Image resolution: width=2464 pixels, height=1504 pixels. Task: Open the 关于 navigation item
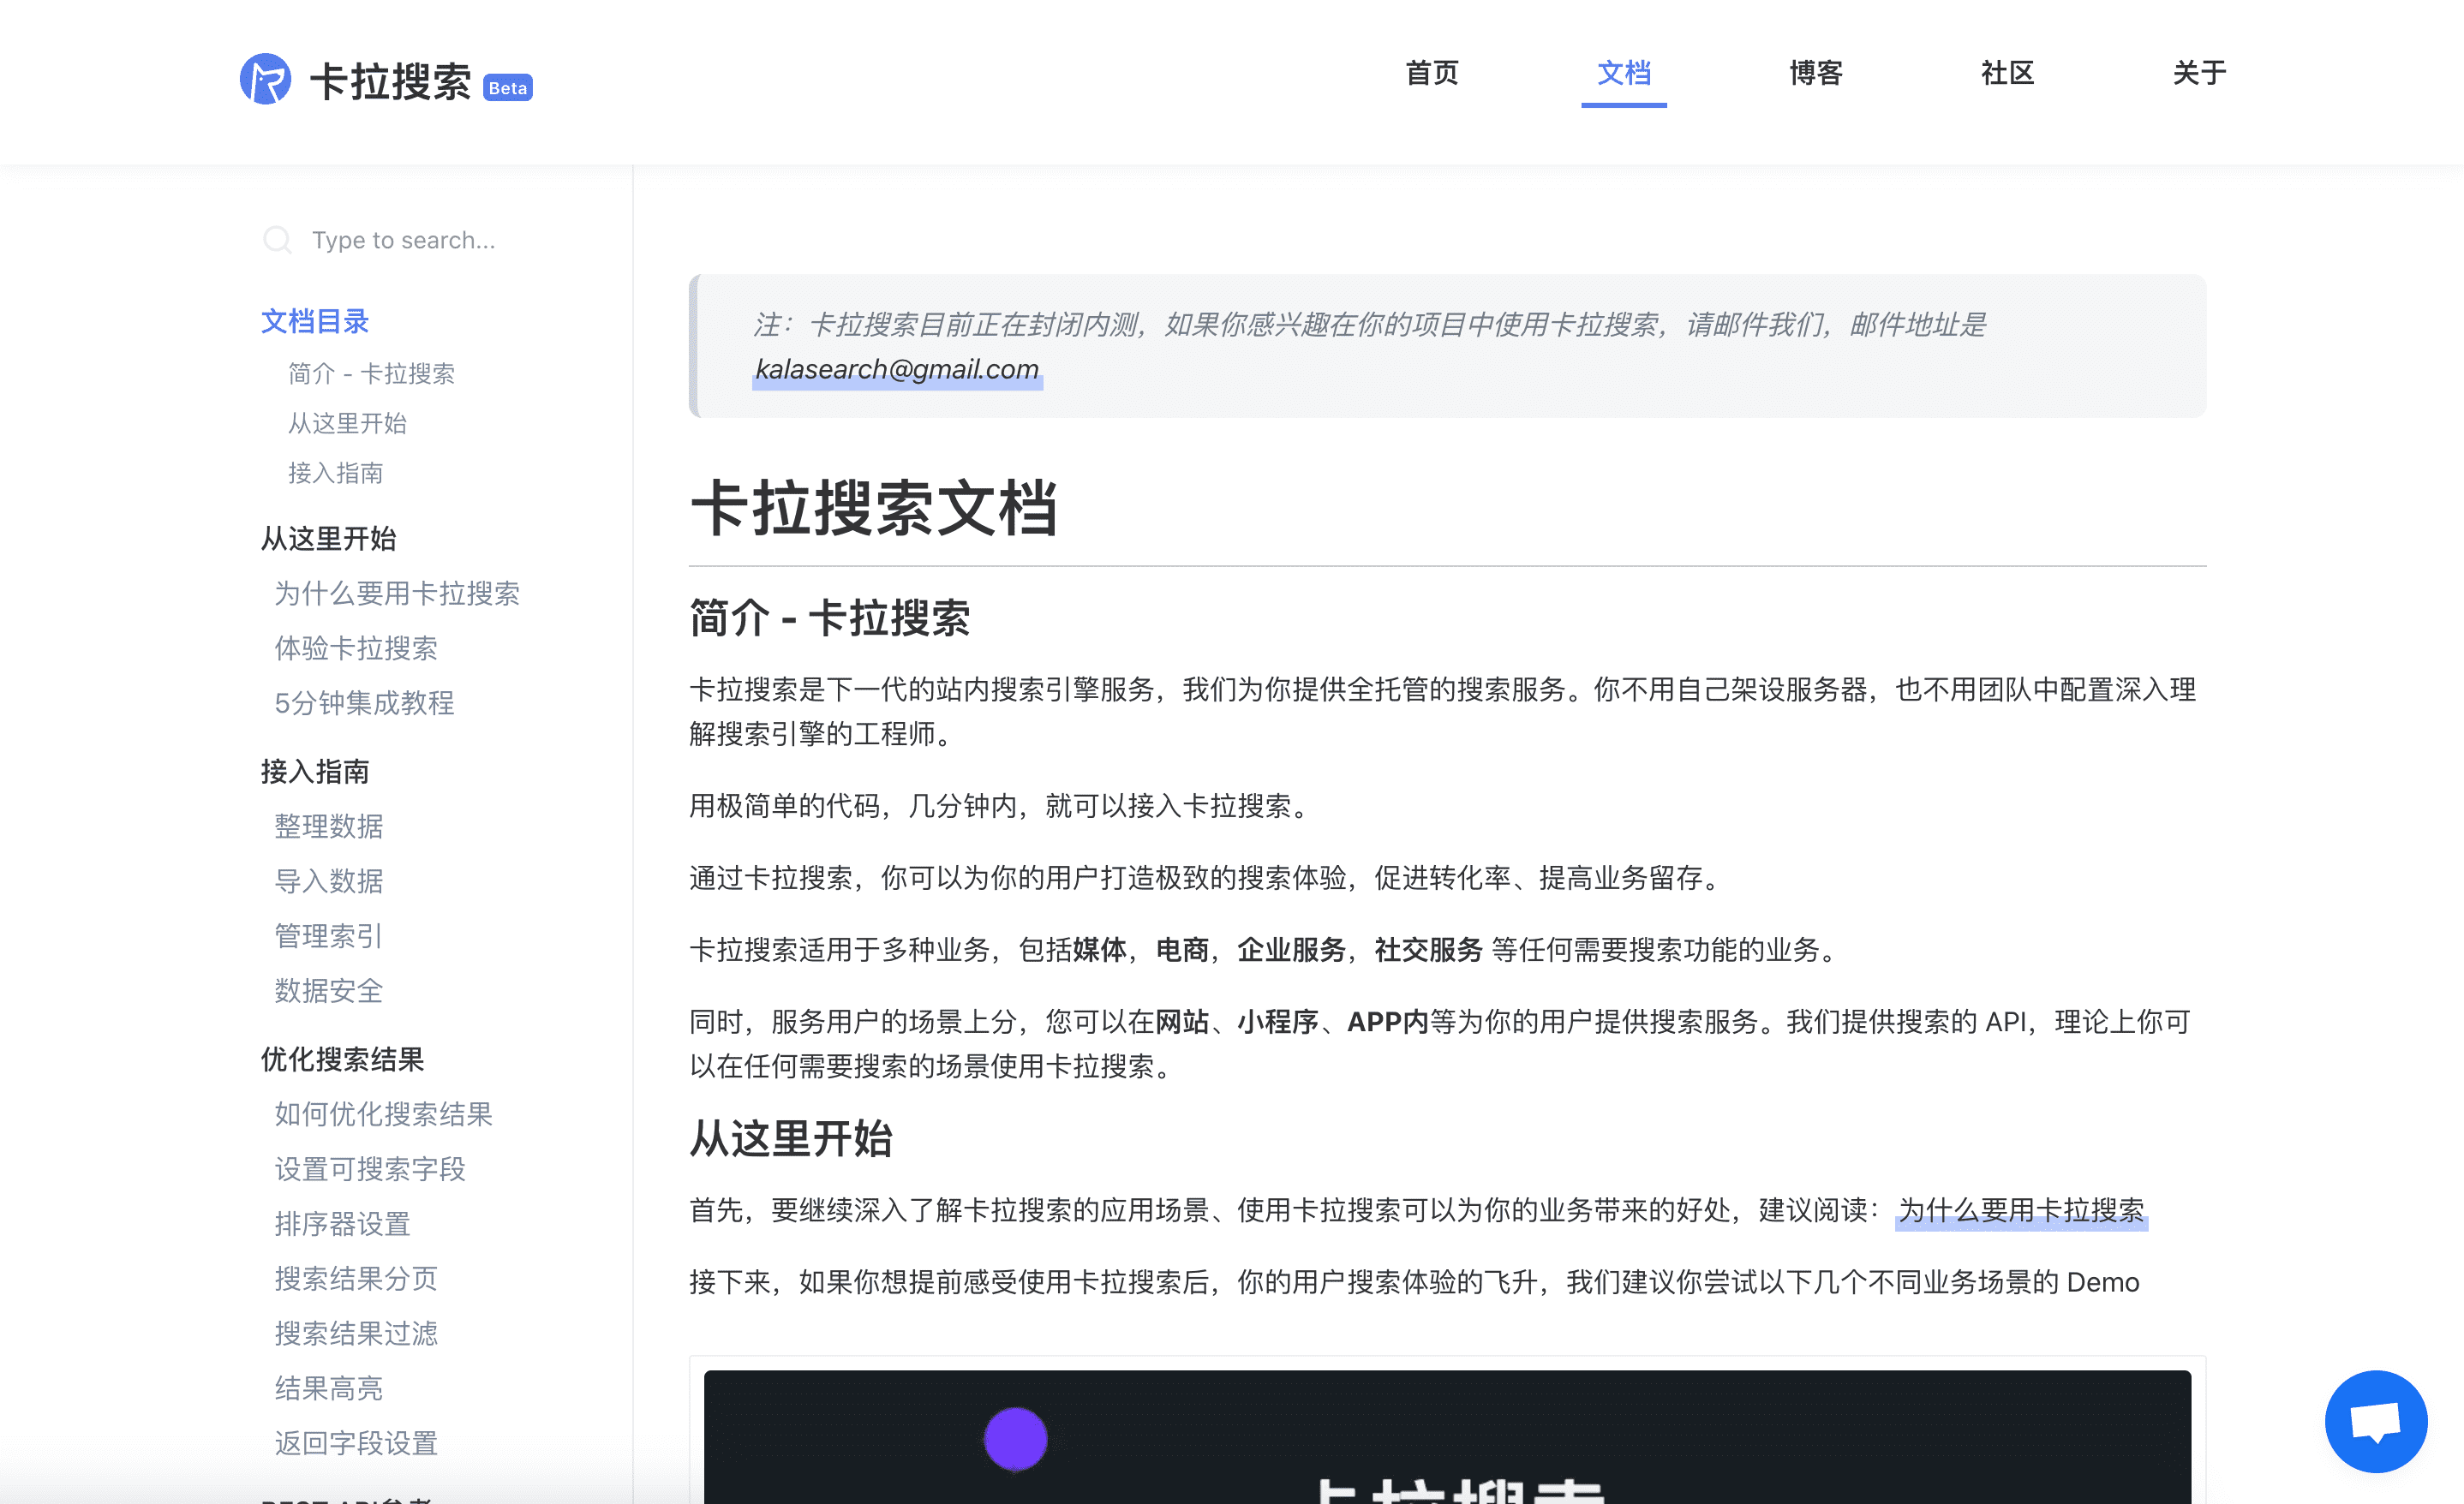[2199, 73]
